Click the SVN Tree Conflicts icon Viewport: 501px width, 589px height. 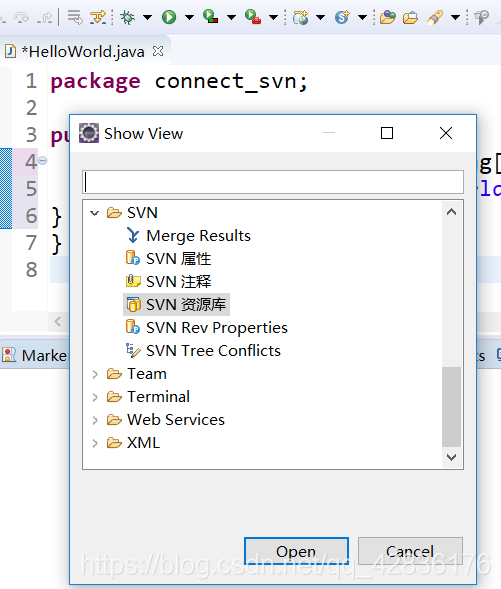(x=133, y=350)
